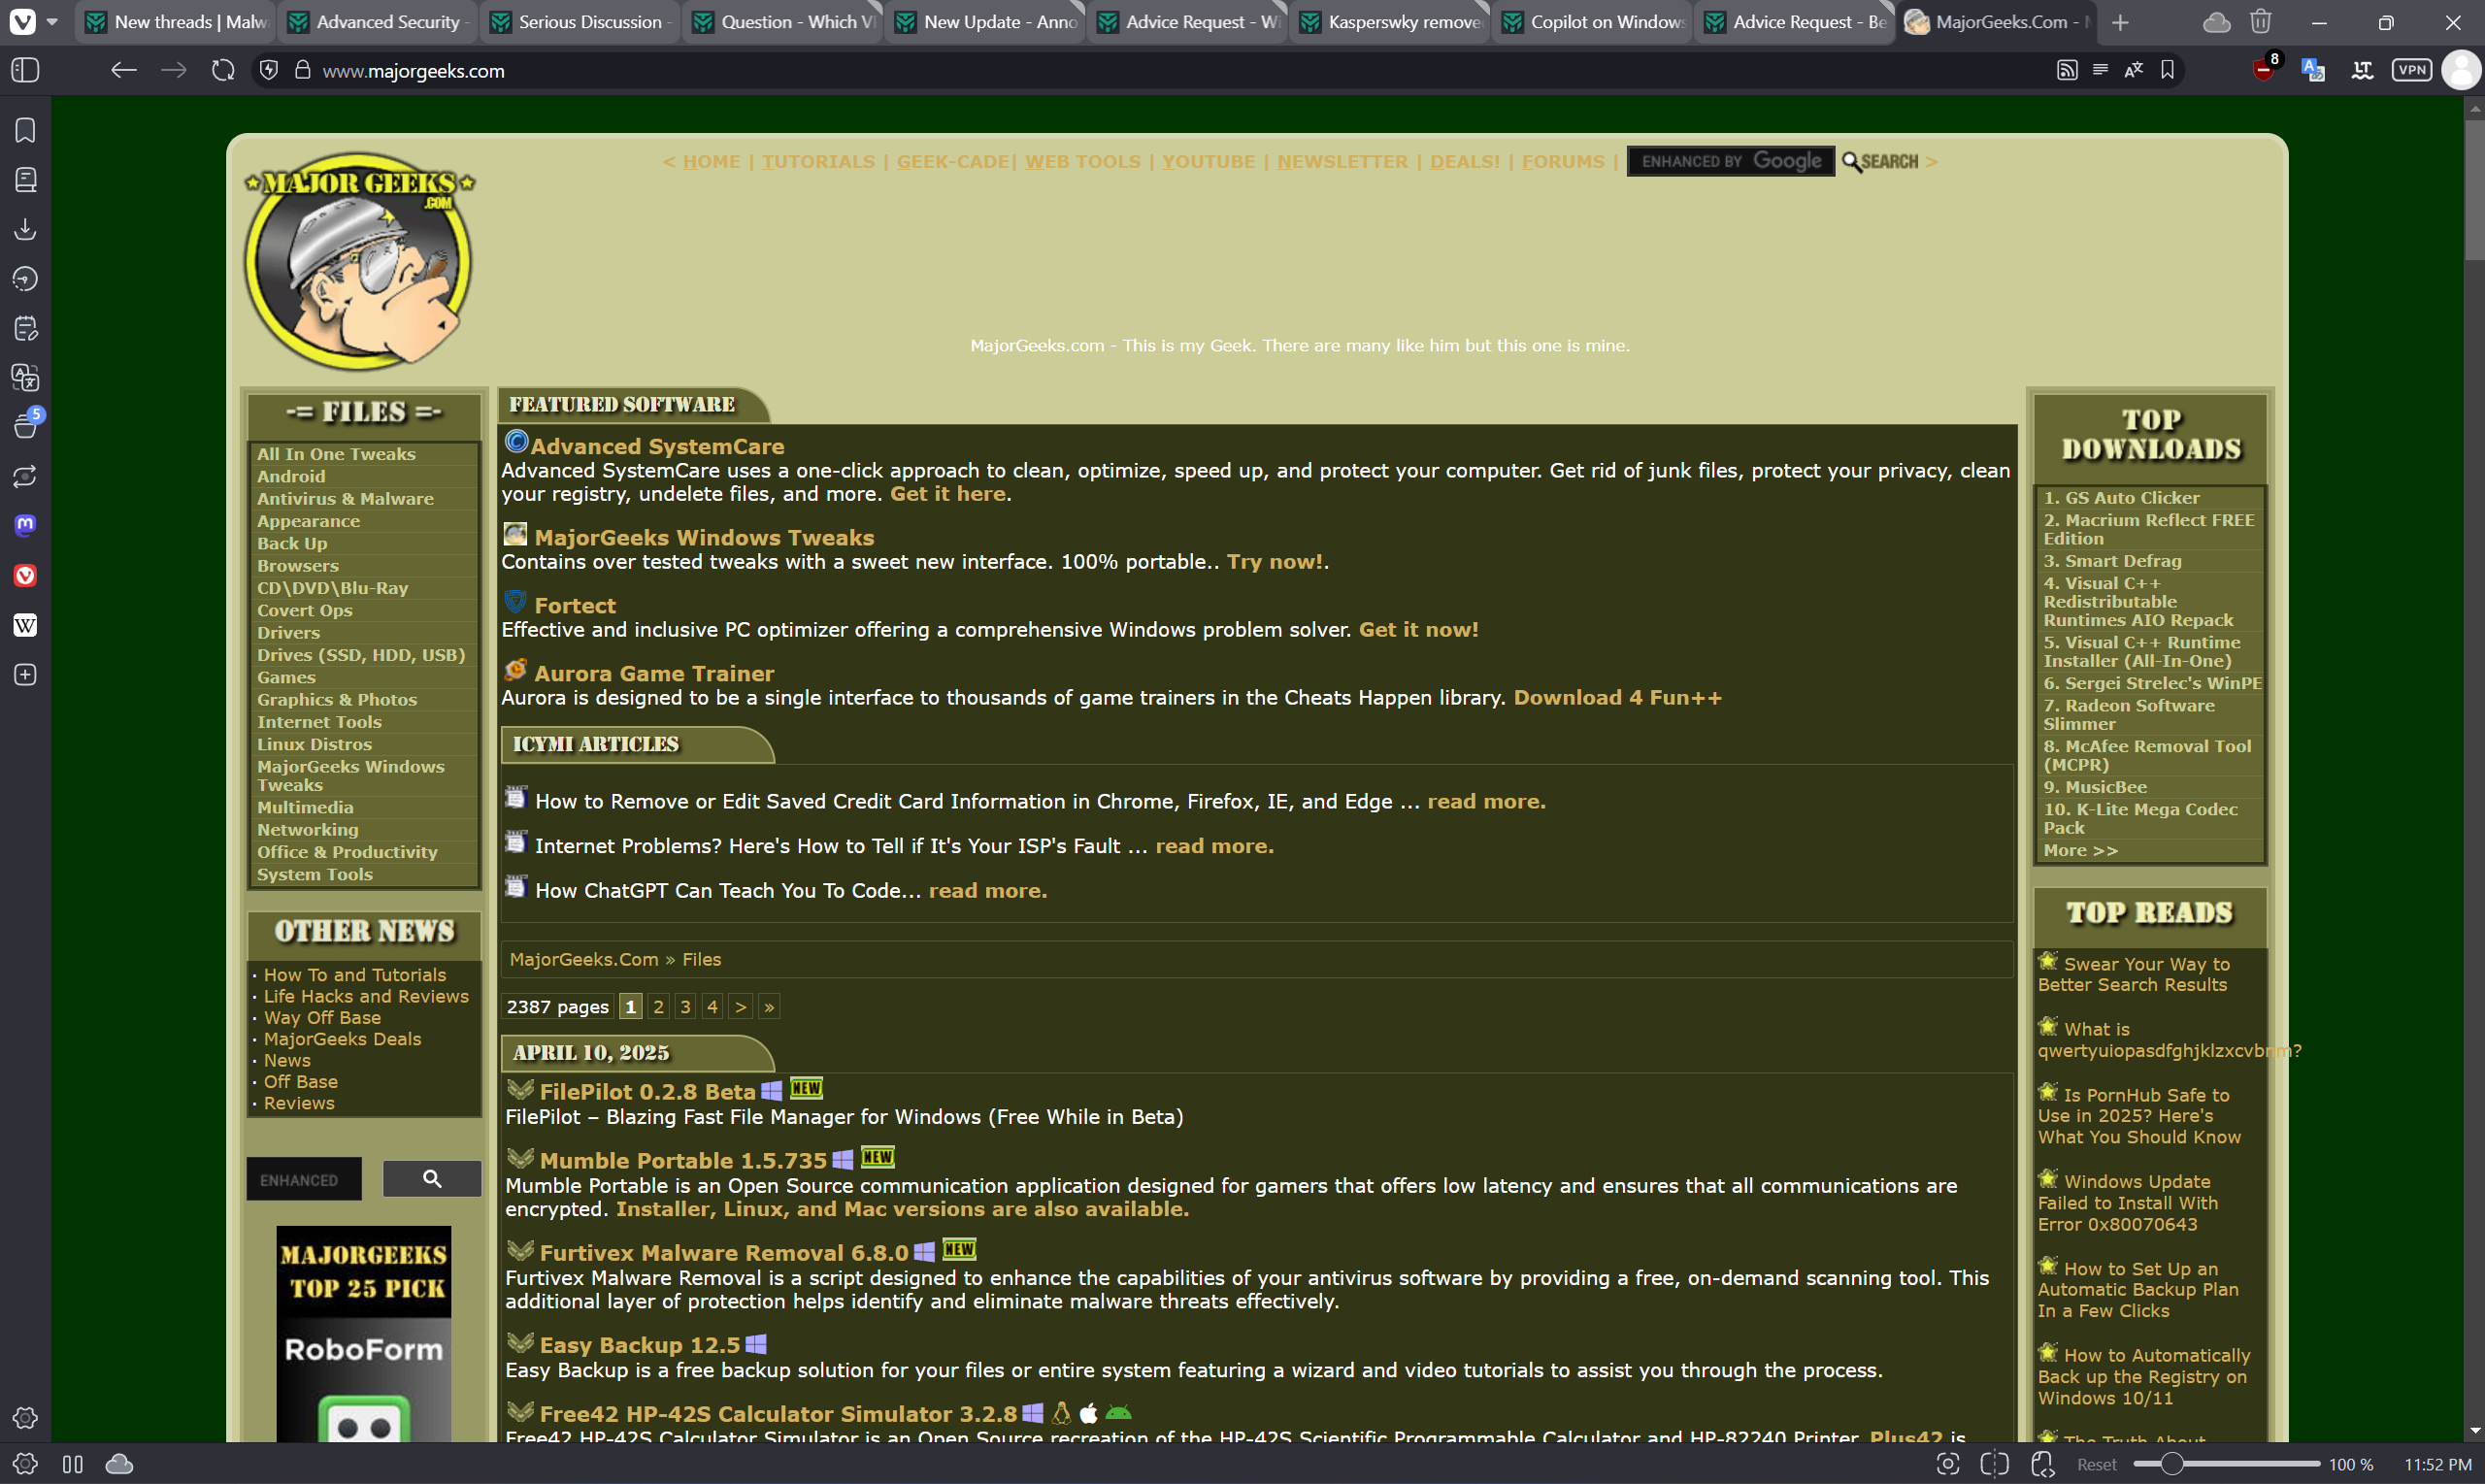
Task: Open the closed tabs trash can
Action: (x=2261, y=22)
